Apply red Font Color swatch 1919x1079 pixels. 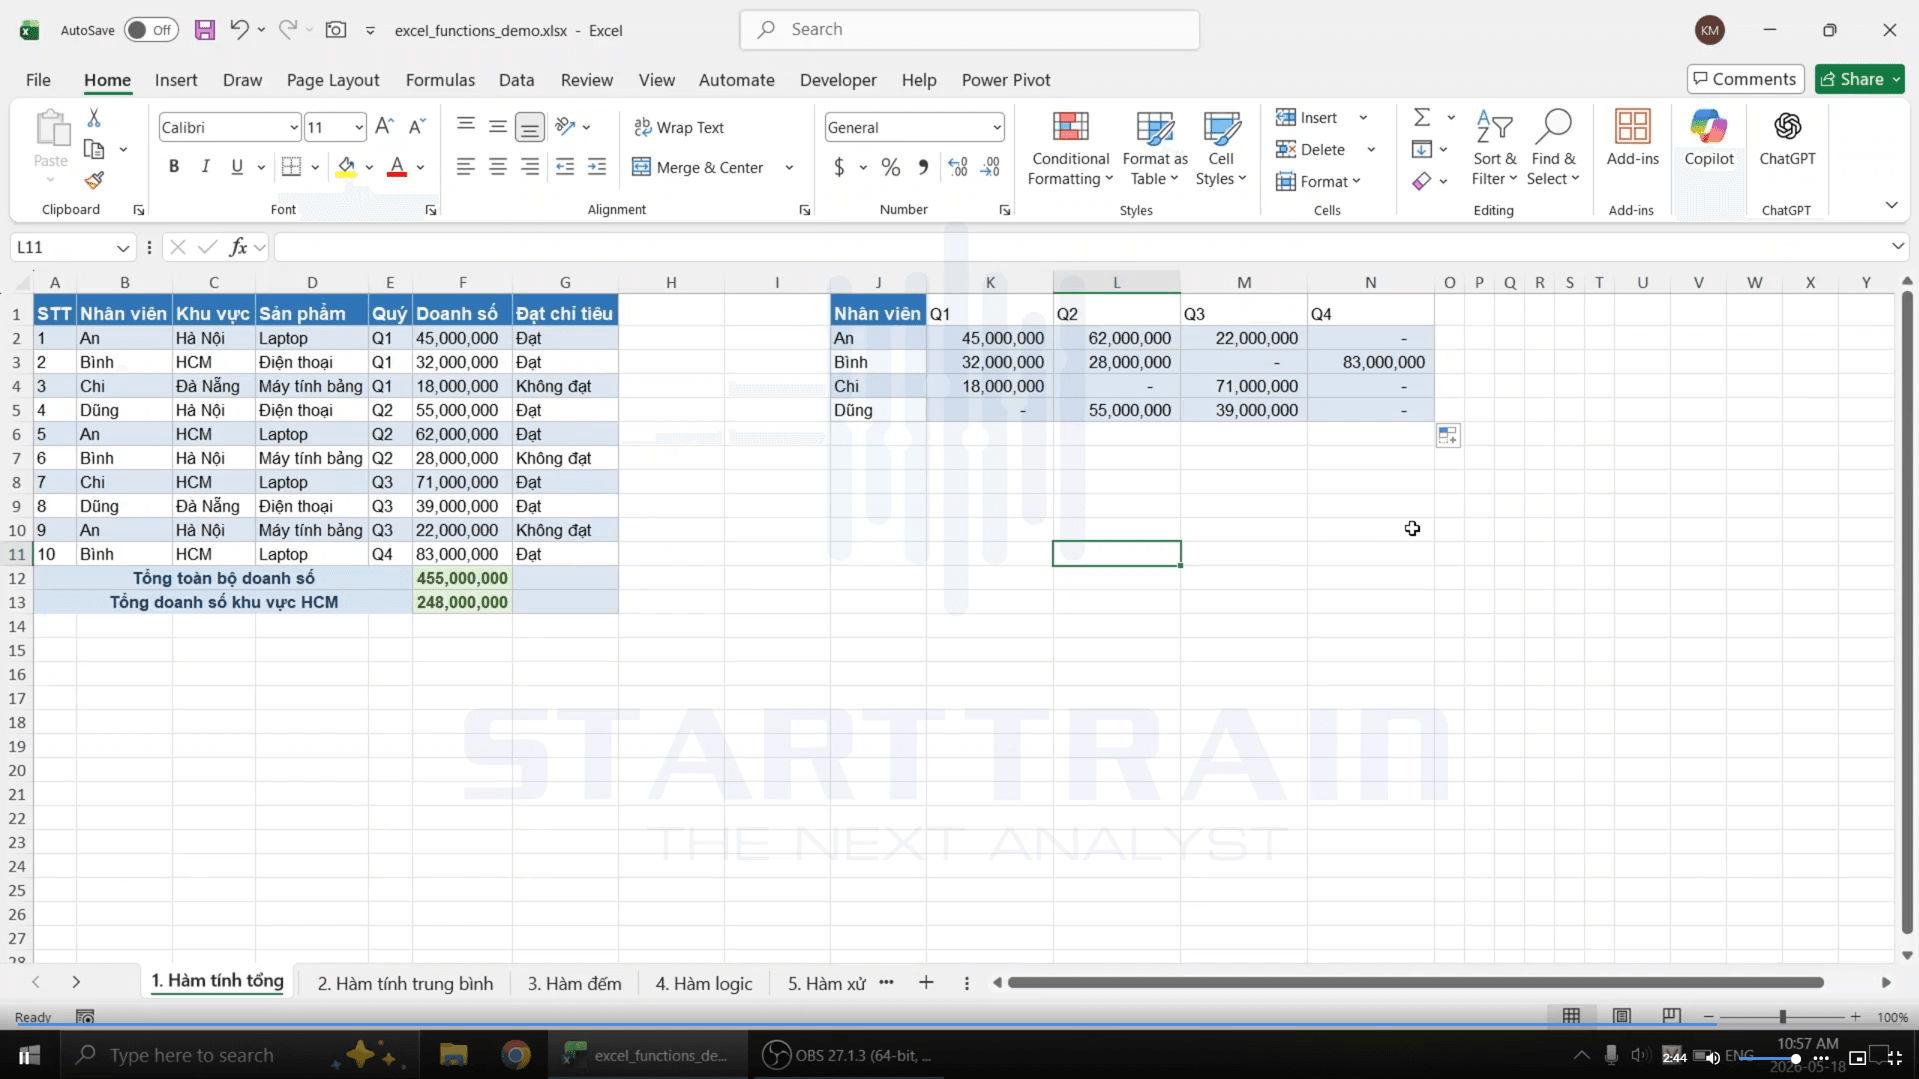pos(397,167)
